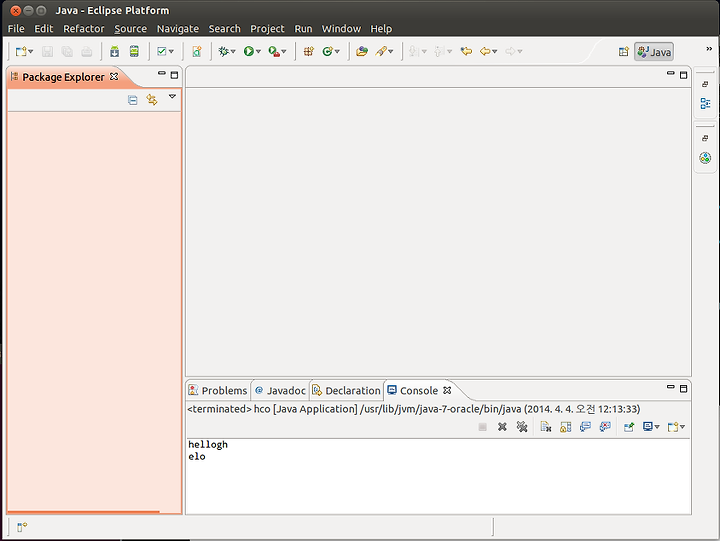Click the Display Selected Console monitor icon

tap(648, 427)
